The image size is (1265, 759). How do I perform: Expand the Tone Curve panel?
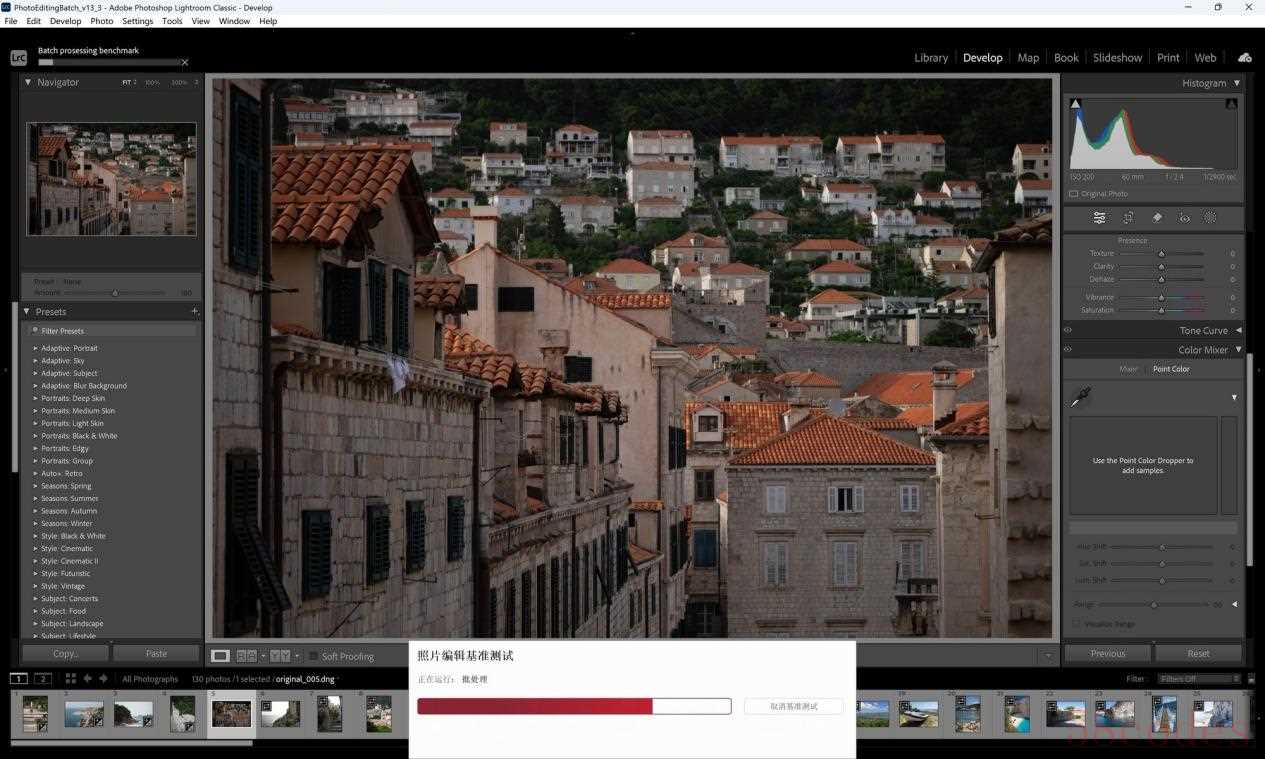point(1238,330)
